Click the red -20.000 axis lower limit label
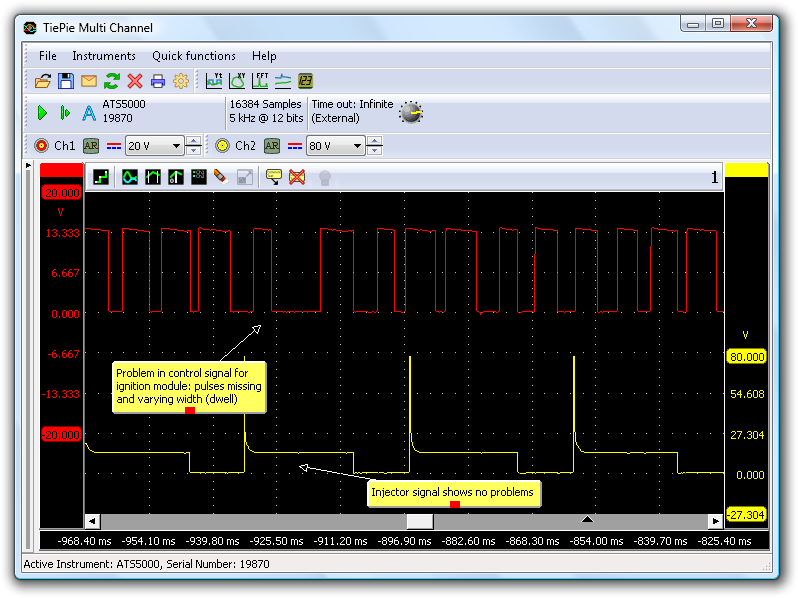 pos(61,435)
